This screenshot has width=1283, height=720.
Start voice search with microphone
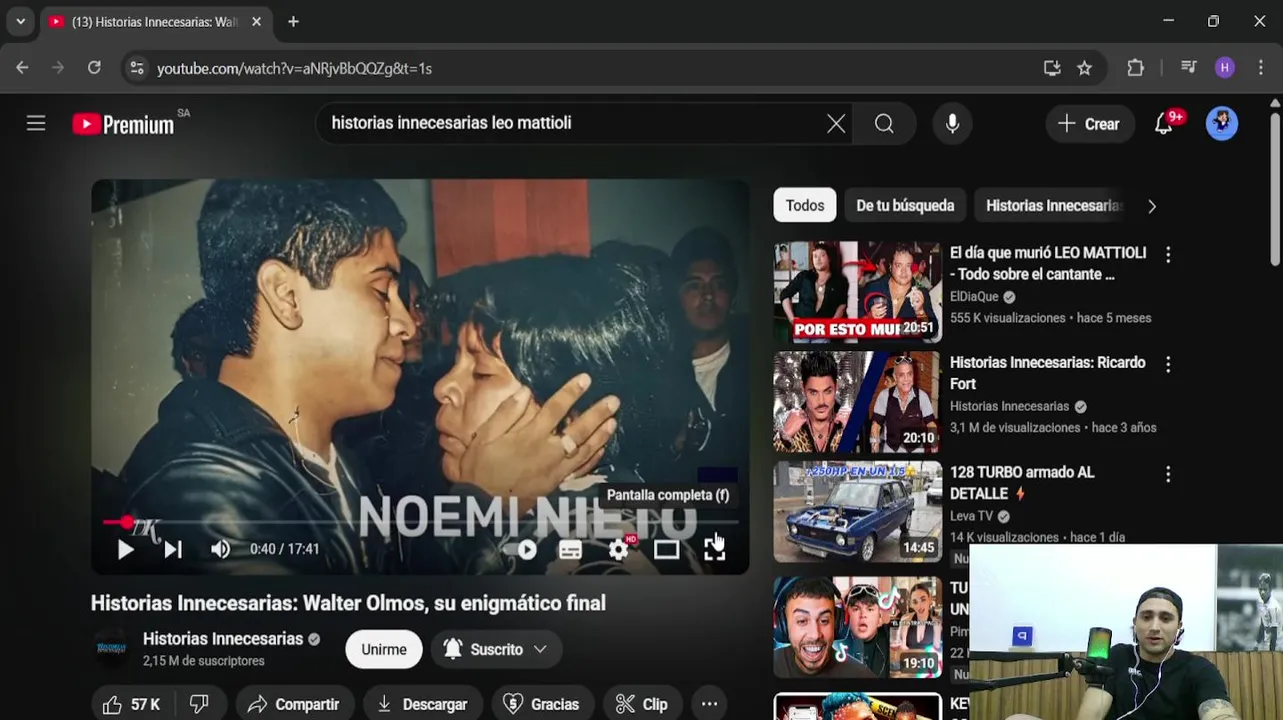[x=952, y=123]
